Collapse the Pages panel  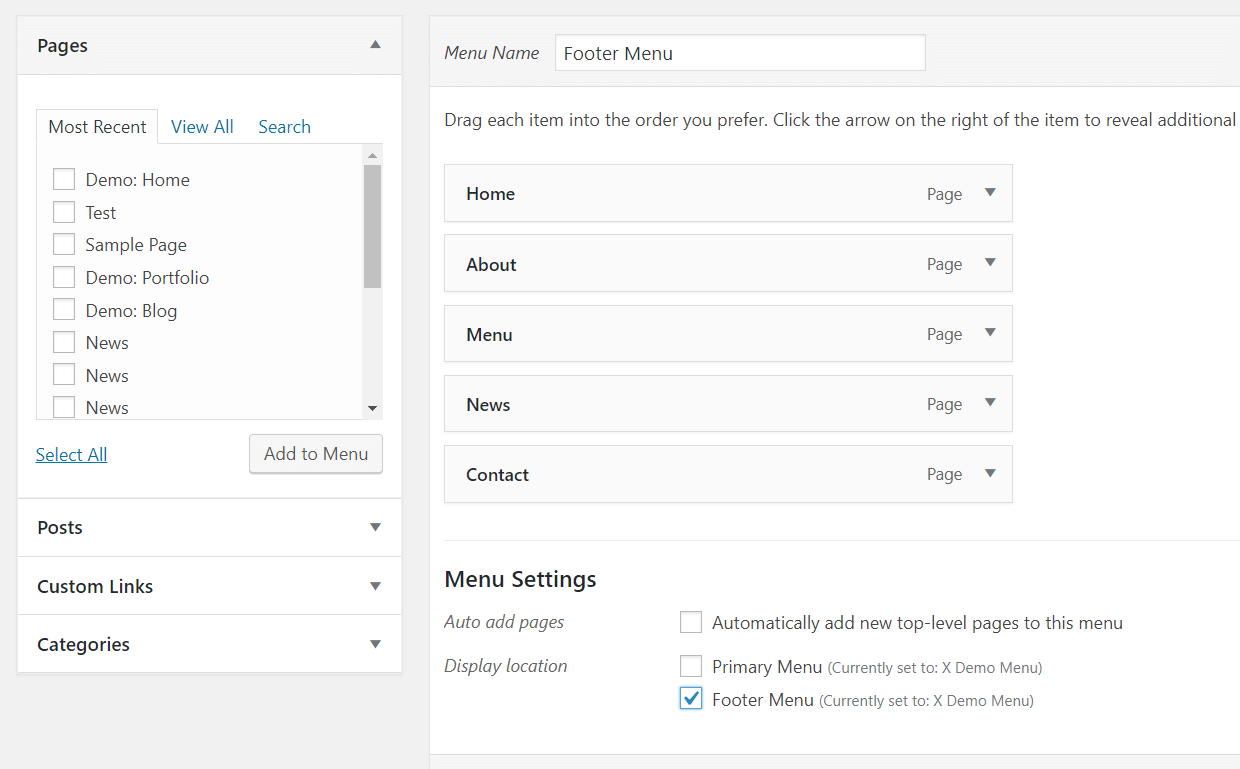tap(375, 45)
